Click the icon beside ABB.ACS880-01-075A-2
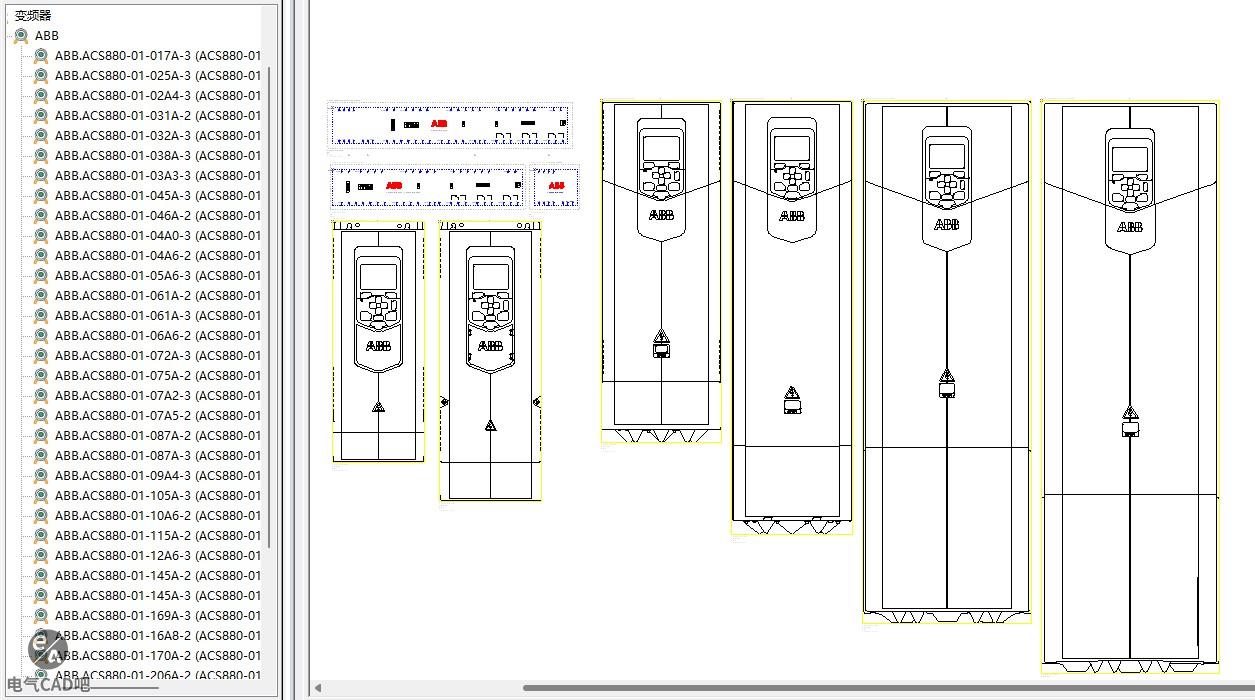 coord(41,375)
